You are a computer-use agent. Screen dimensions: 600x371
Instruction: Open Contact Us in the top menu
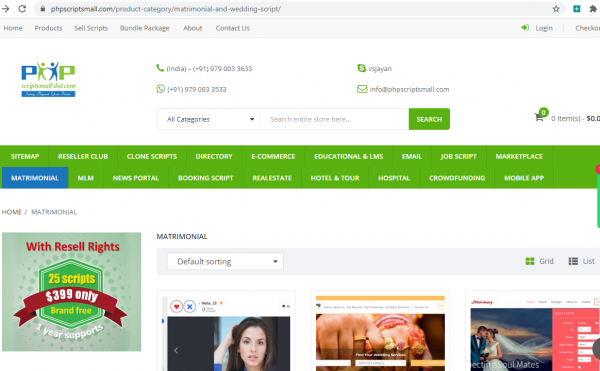tap(233, 28)
